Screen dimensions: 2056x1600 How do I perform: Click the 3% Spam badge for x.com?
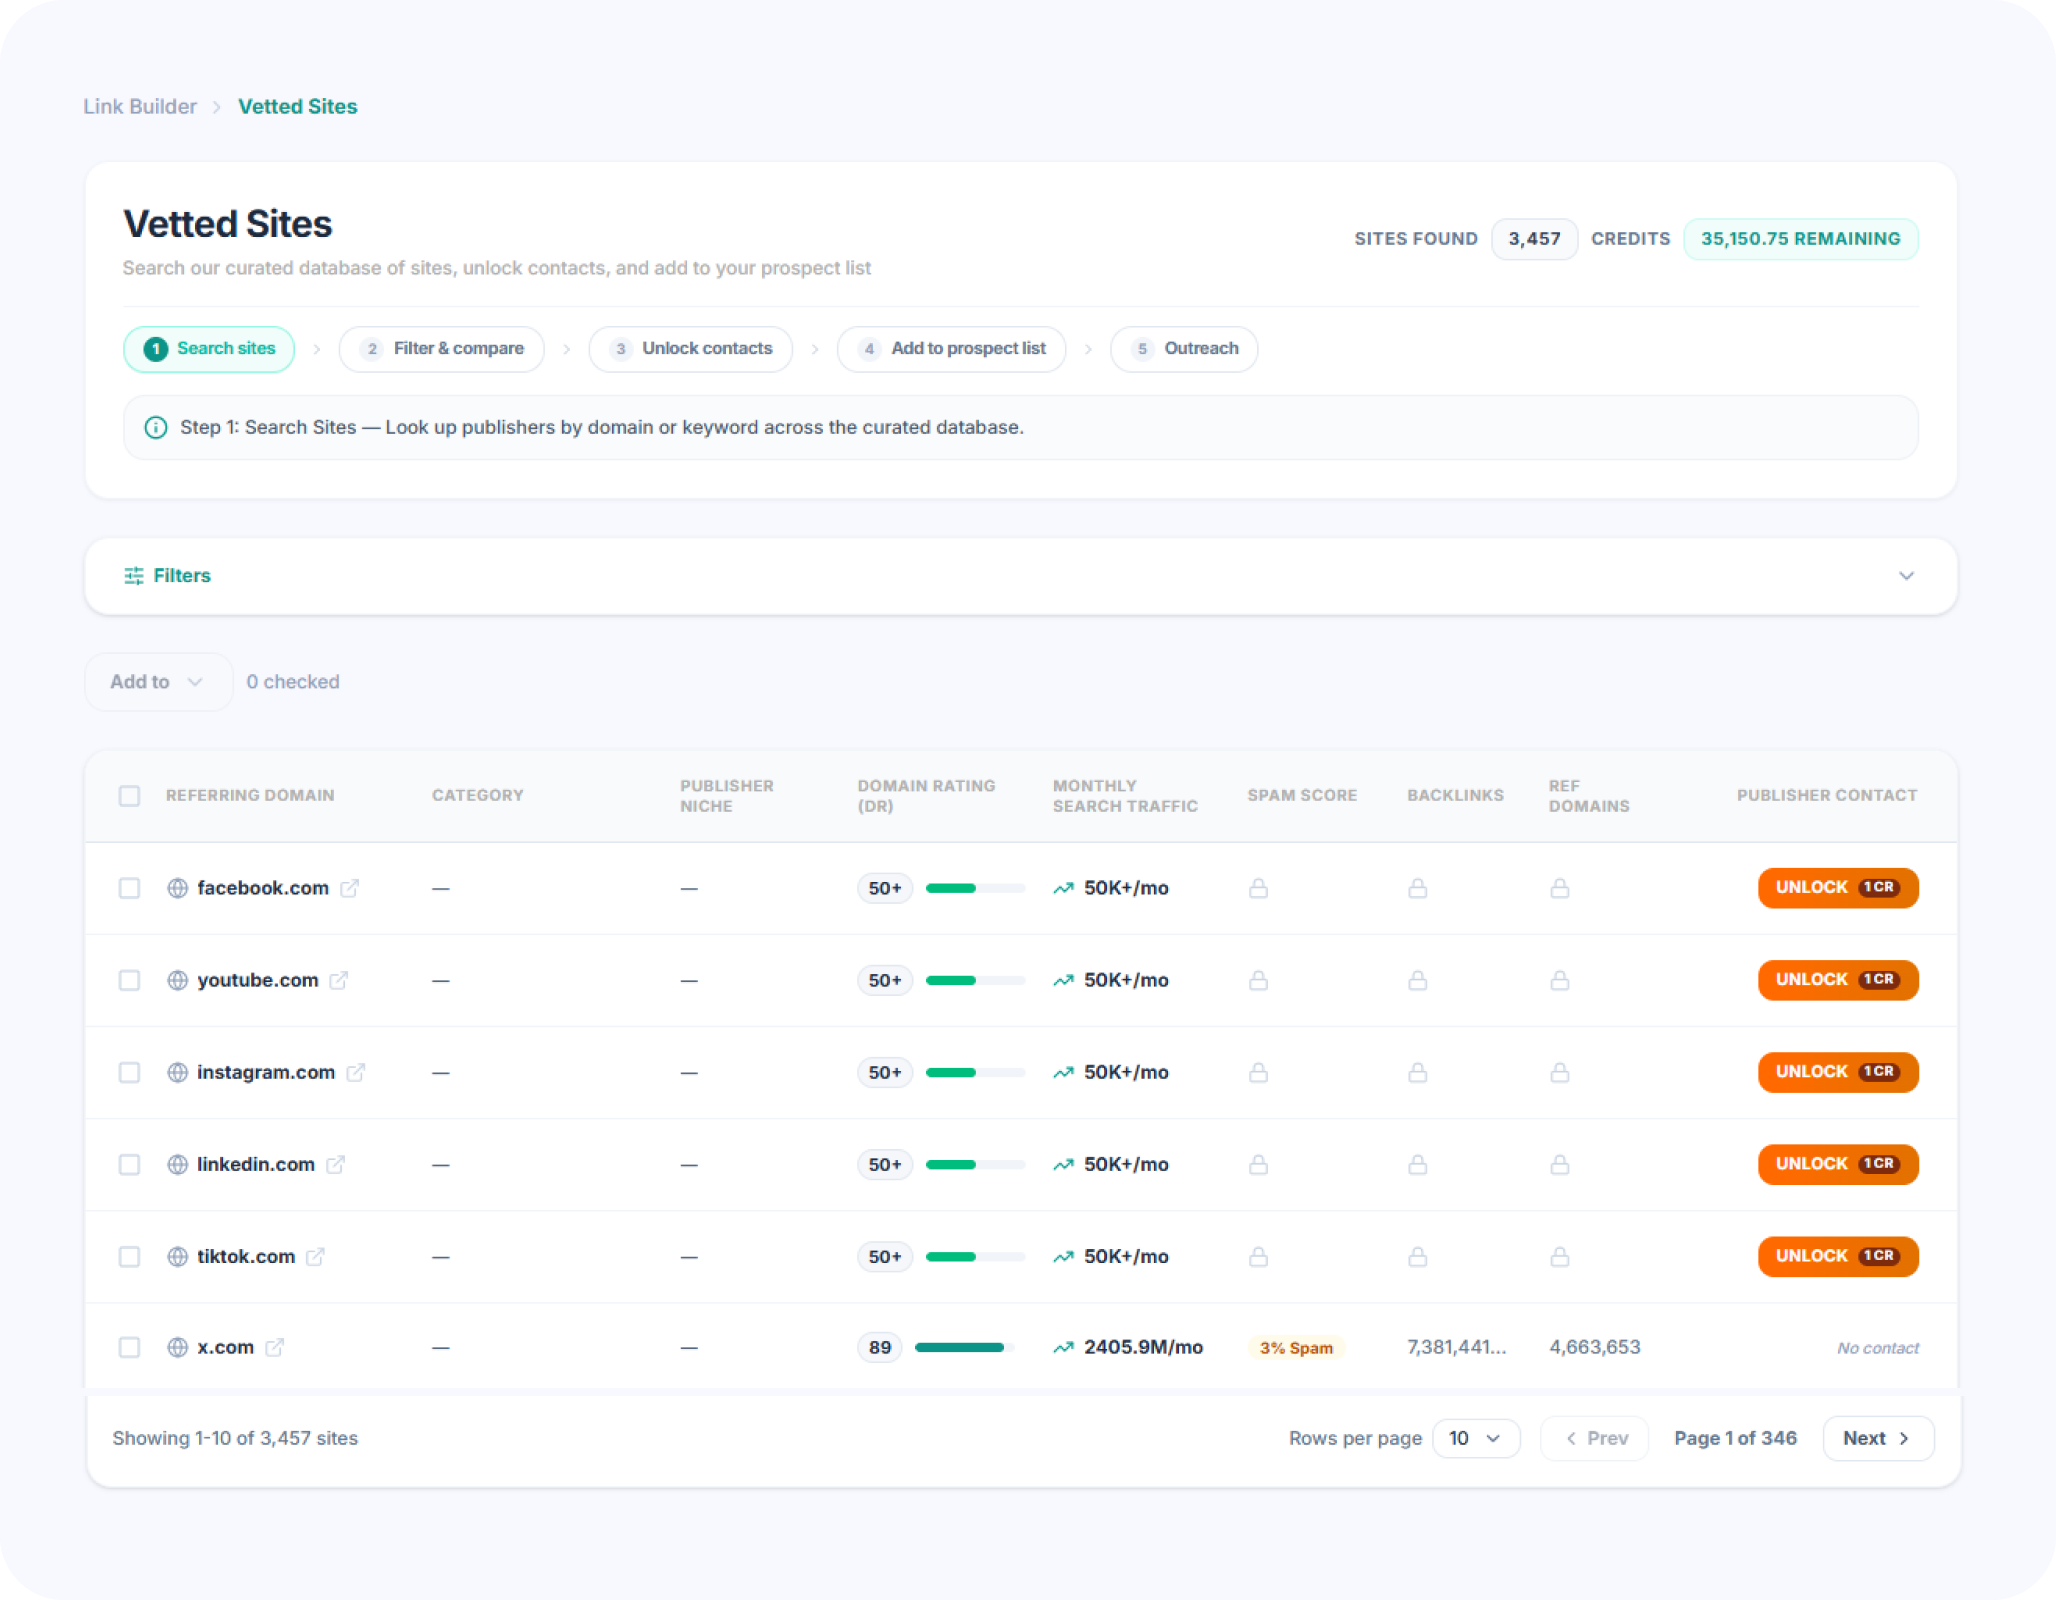coord(1296,1348)
